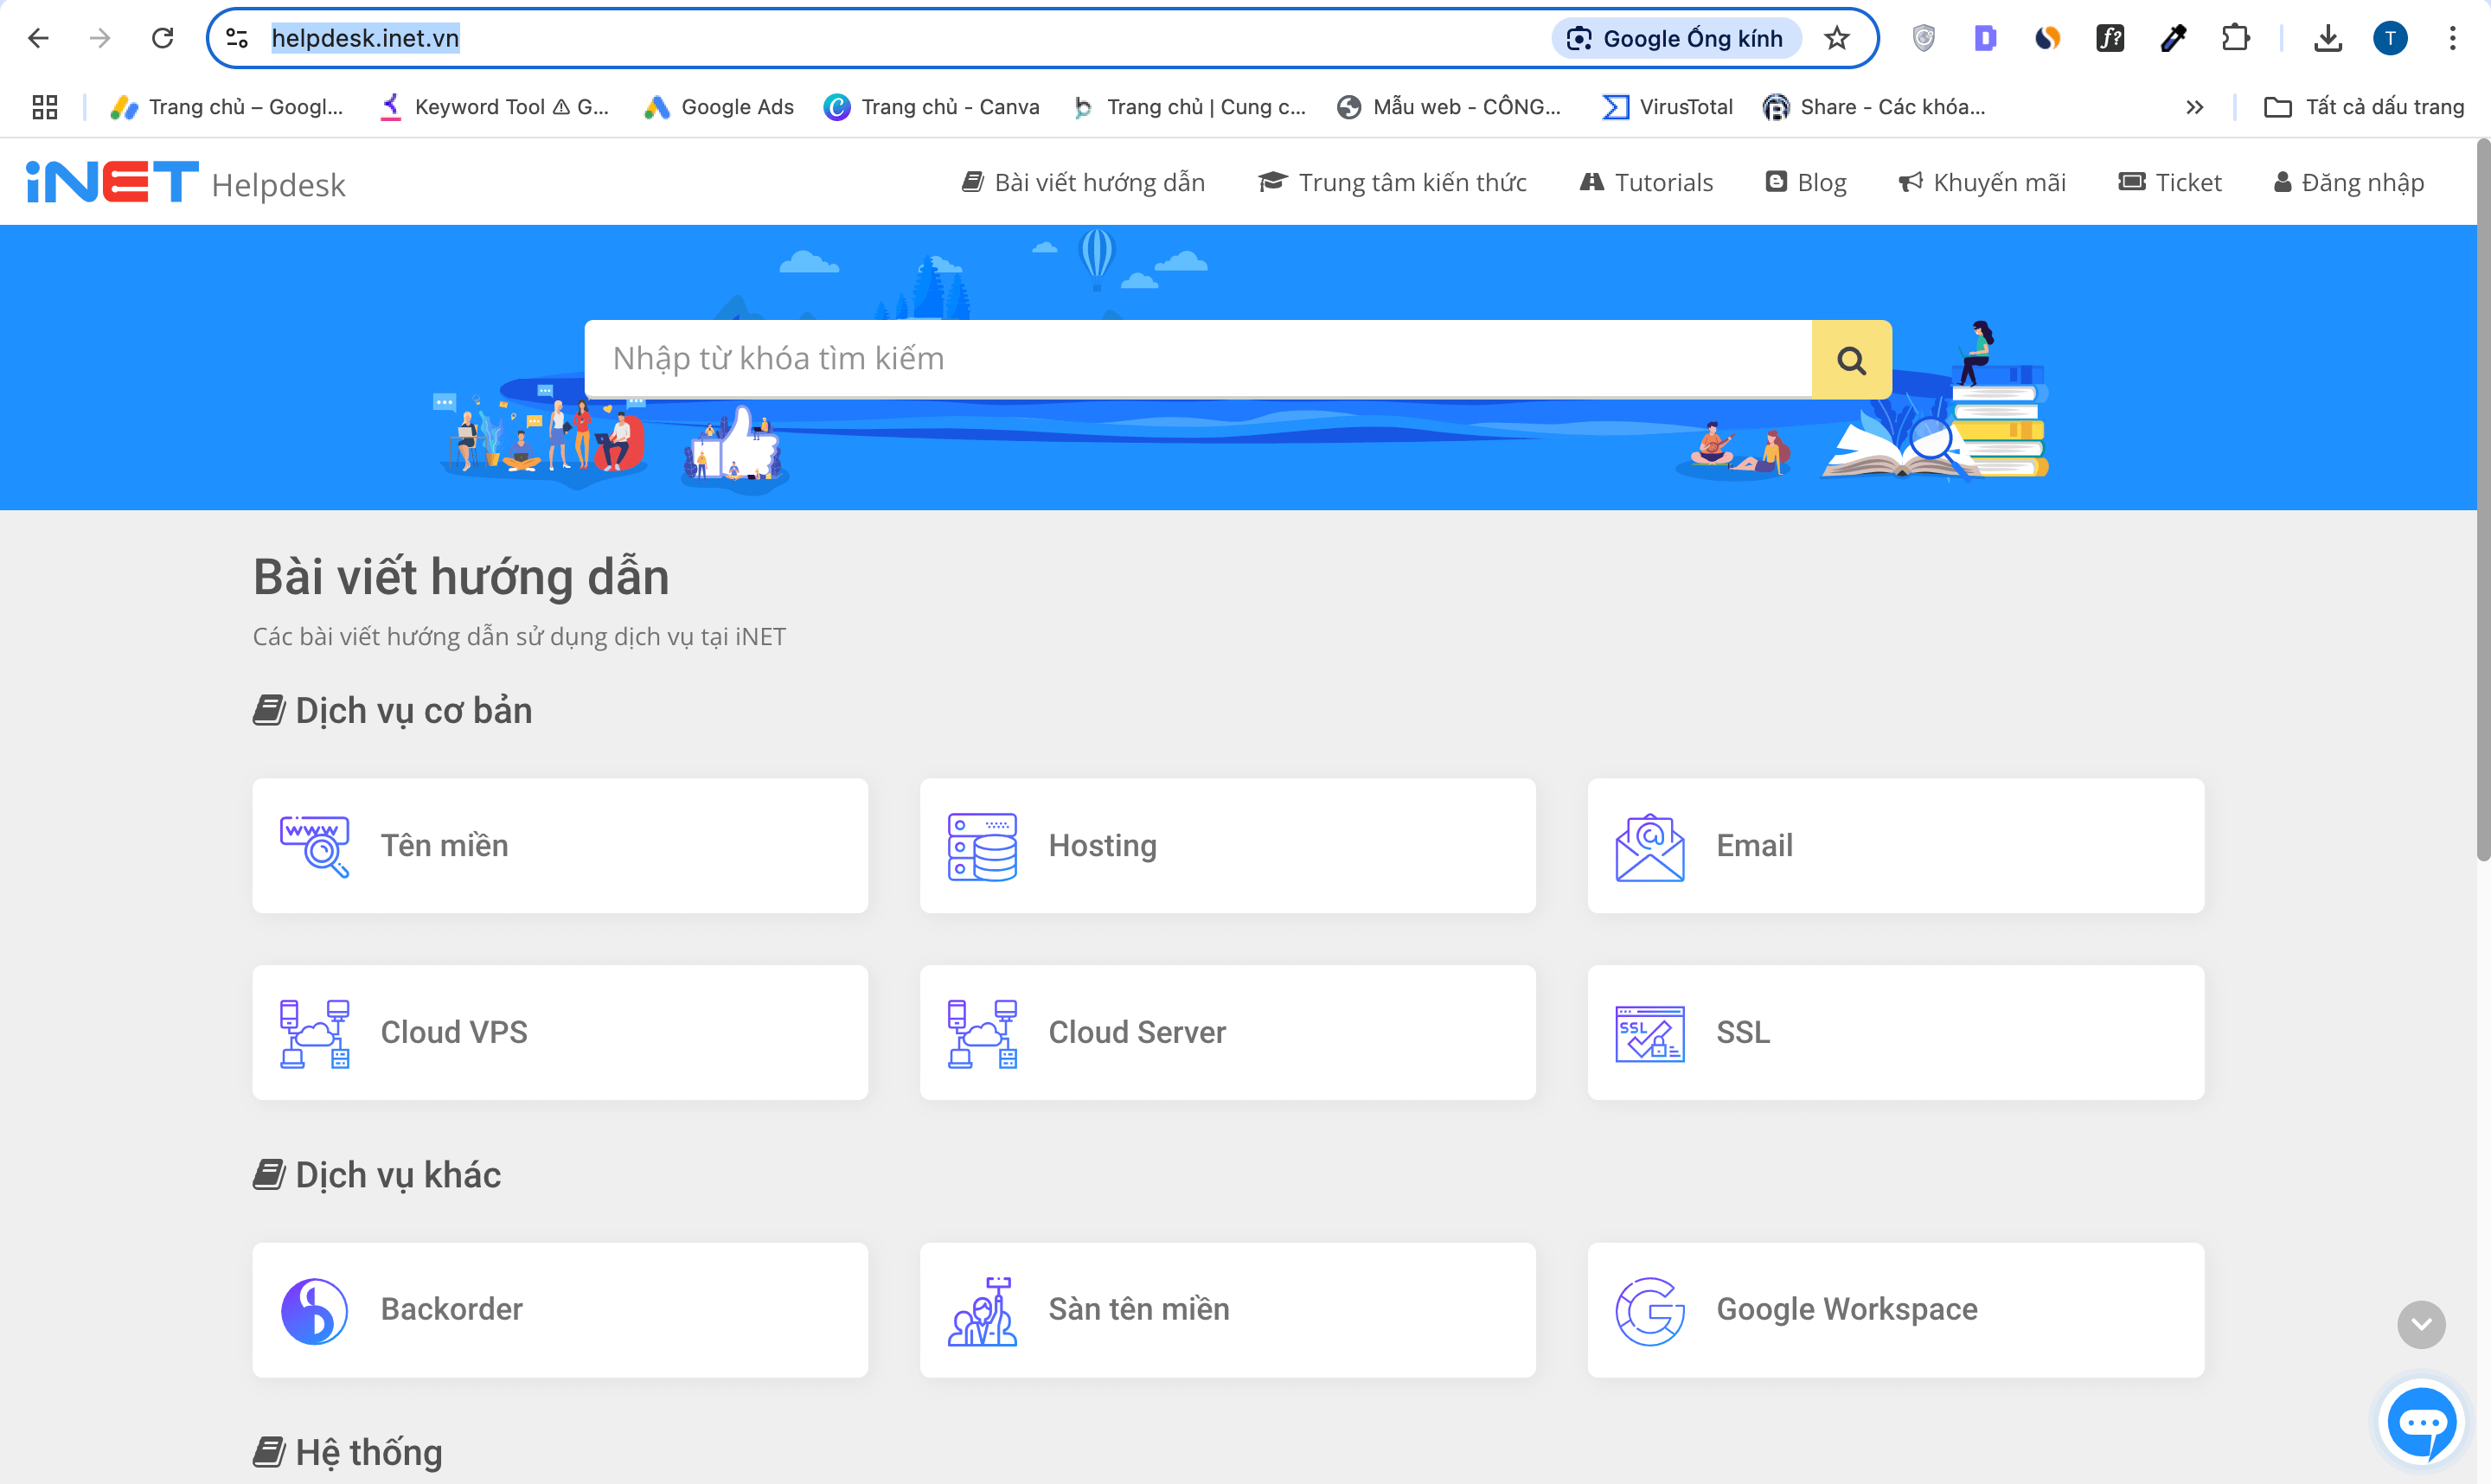Open Tutorials from the top navigation
The height and width of the screenshot is (1484, 2491).
click(1645, 181)
